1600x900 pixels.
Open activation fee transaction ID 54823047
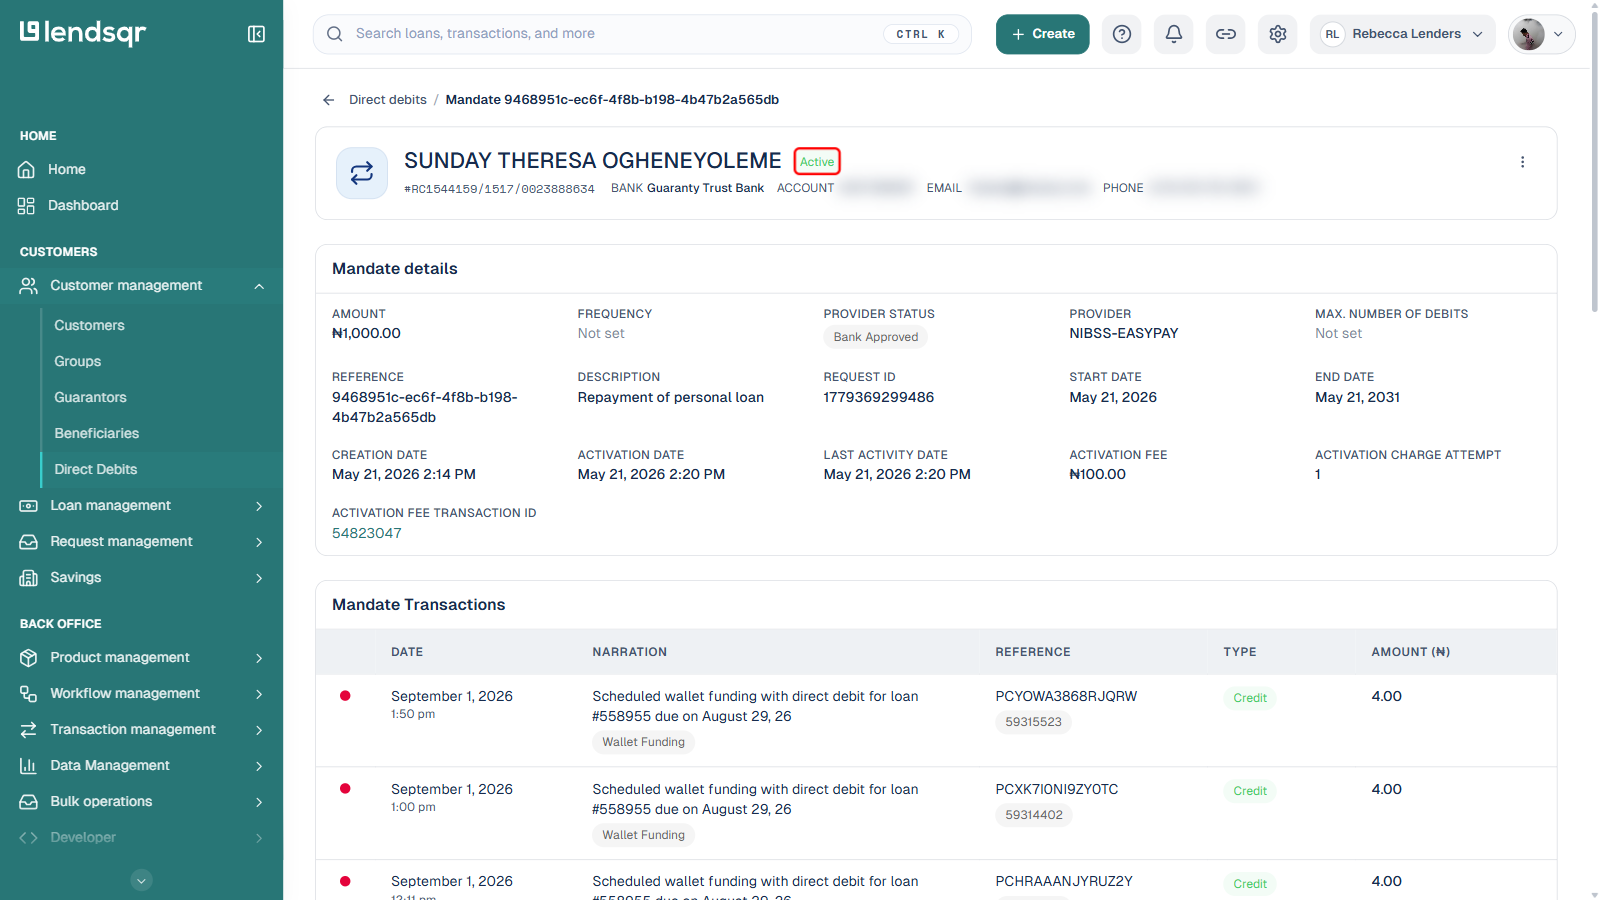click(x=367, y=533)
